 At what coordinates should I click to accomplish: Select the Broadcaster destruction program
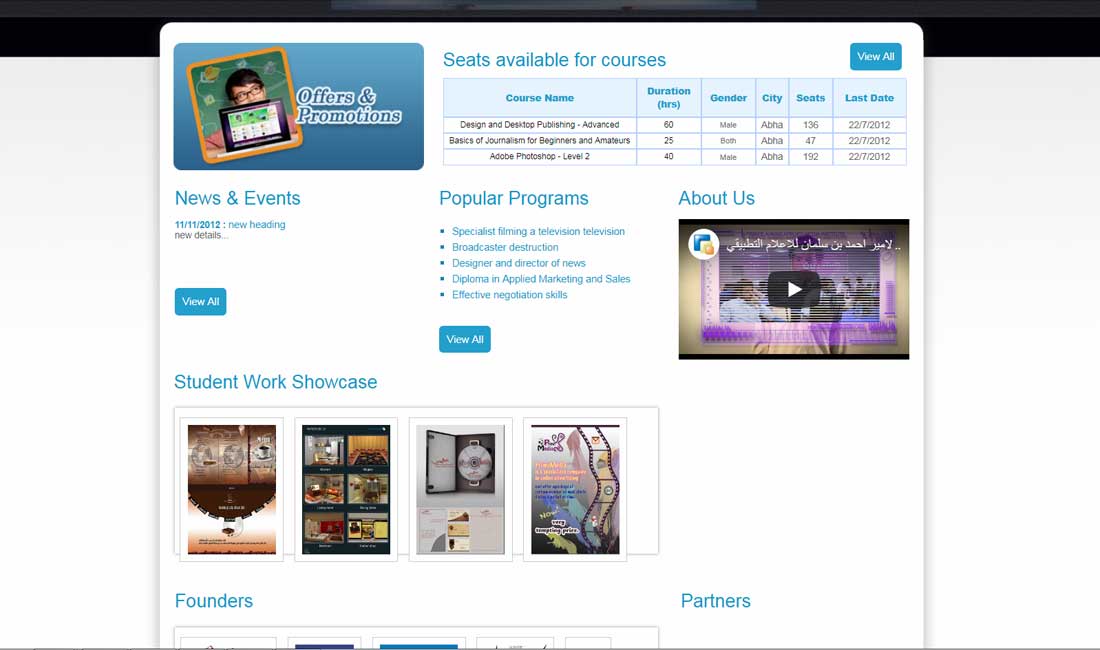(x=505, y=247)
